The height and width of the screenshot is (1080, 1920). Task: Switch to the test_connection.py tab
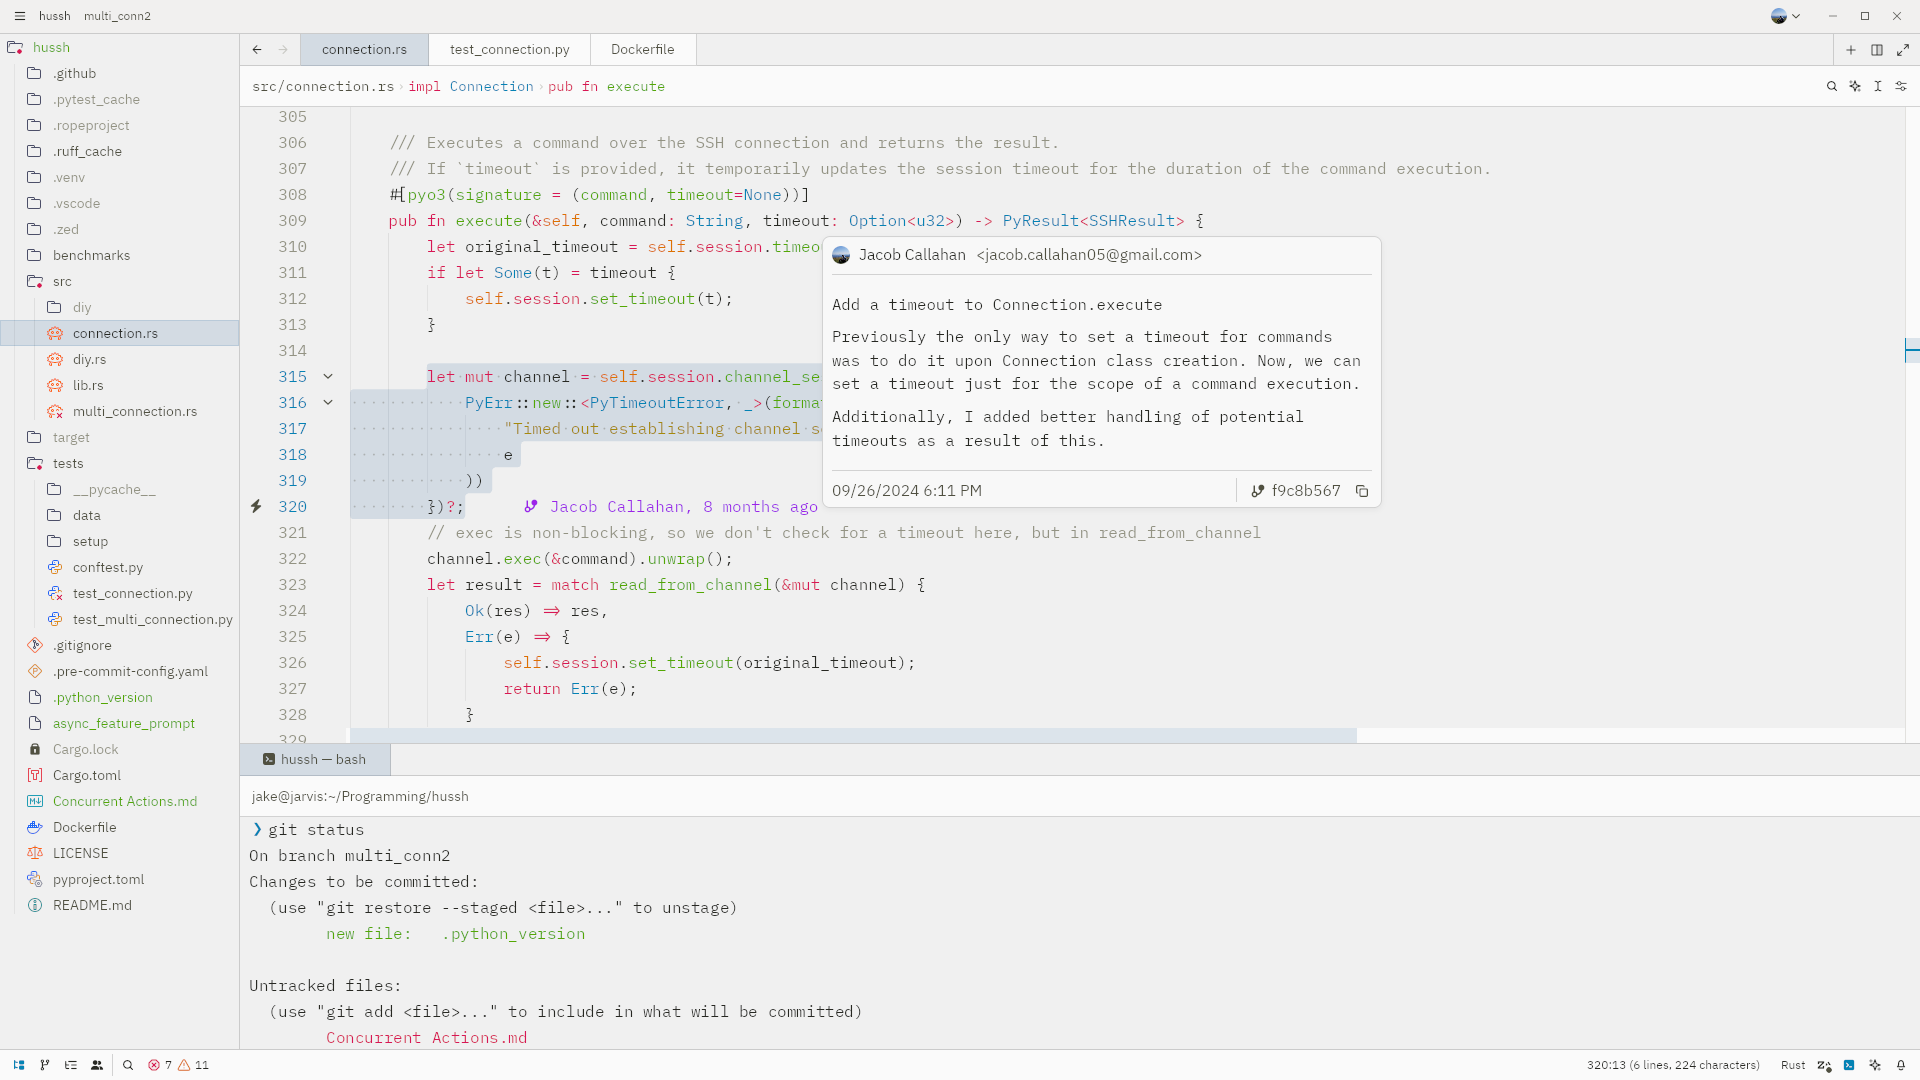click(509, 49)
